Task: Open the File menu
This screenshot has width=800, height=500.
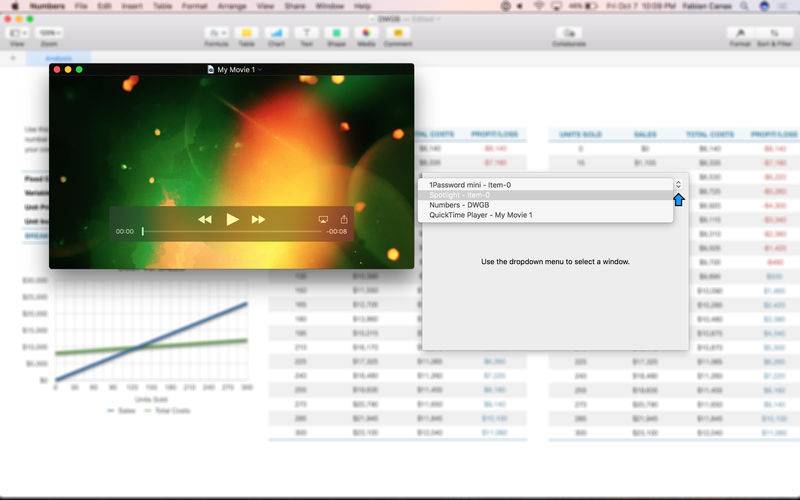Action: point(81,6)
